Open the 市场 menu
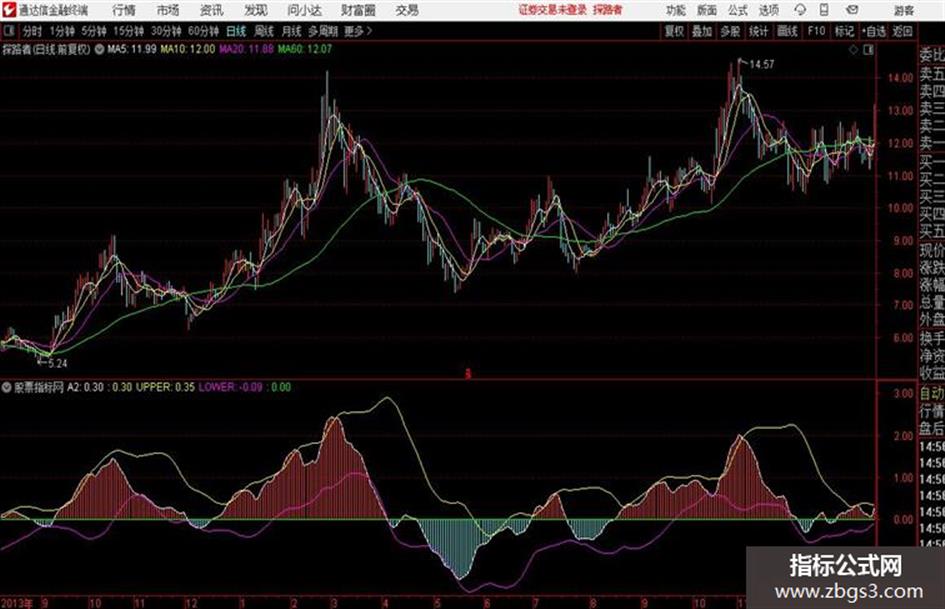This screenshot has width=945, height=609. pyautogui.click(x=168, y=10)
